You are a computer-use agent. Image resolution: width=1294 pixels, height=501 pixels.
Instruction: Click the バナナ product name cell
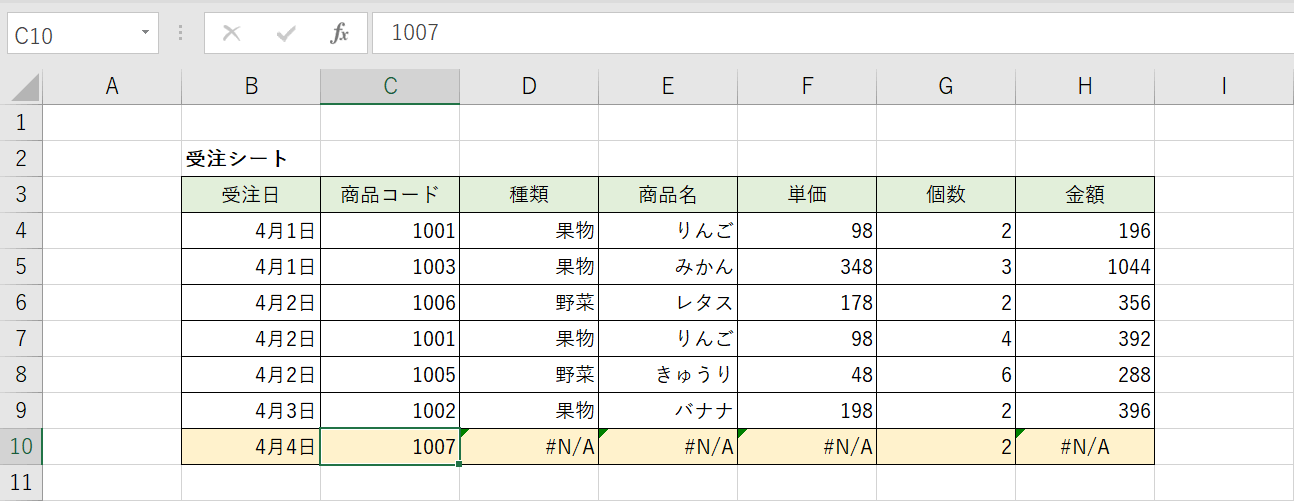coord(668,411)
